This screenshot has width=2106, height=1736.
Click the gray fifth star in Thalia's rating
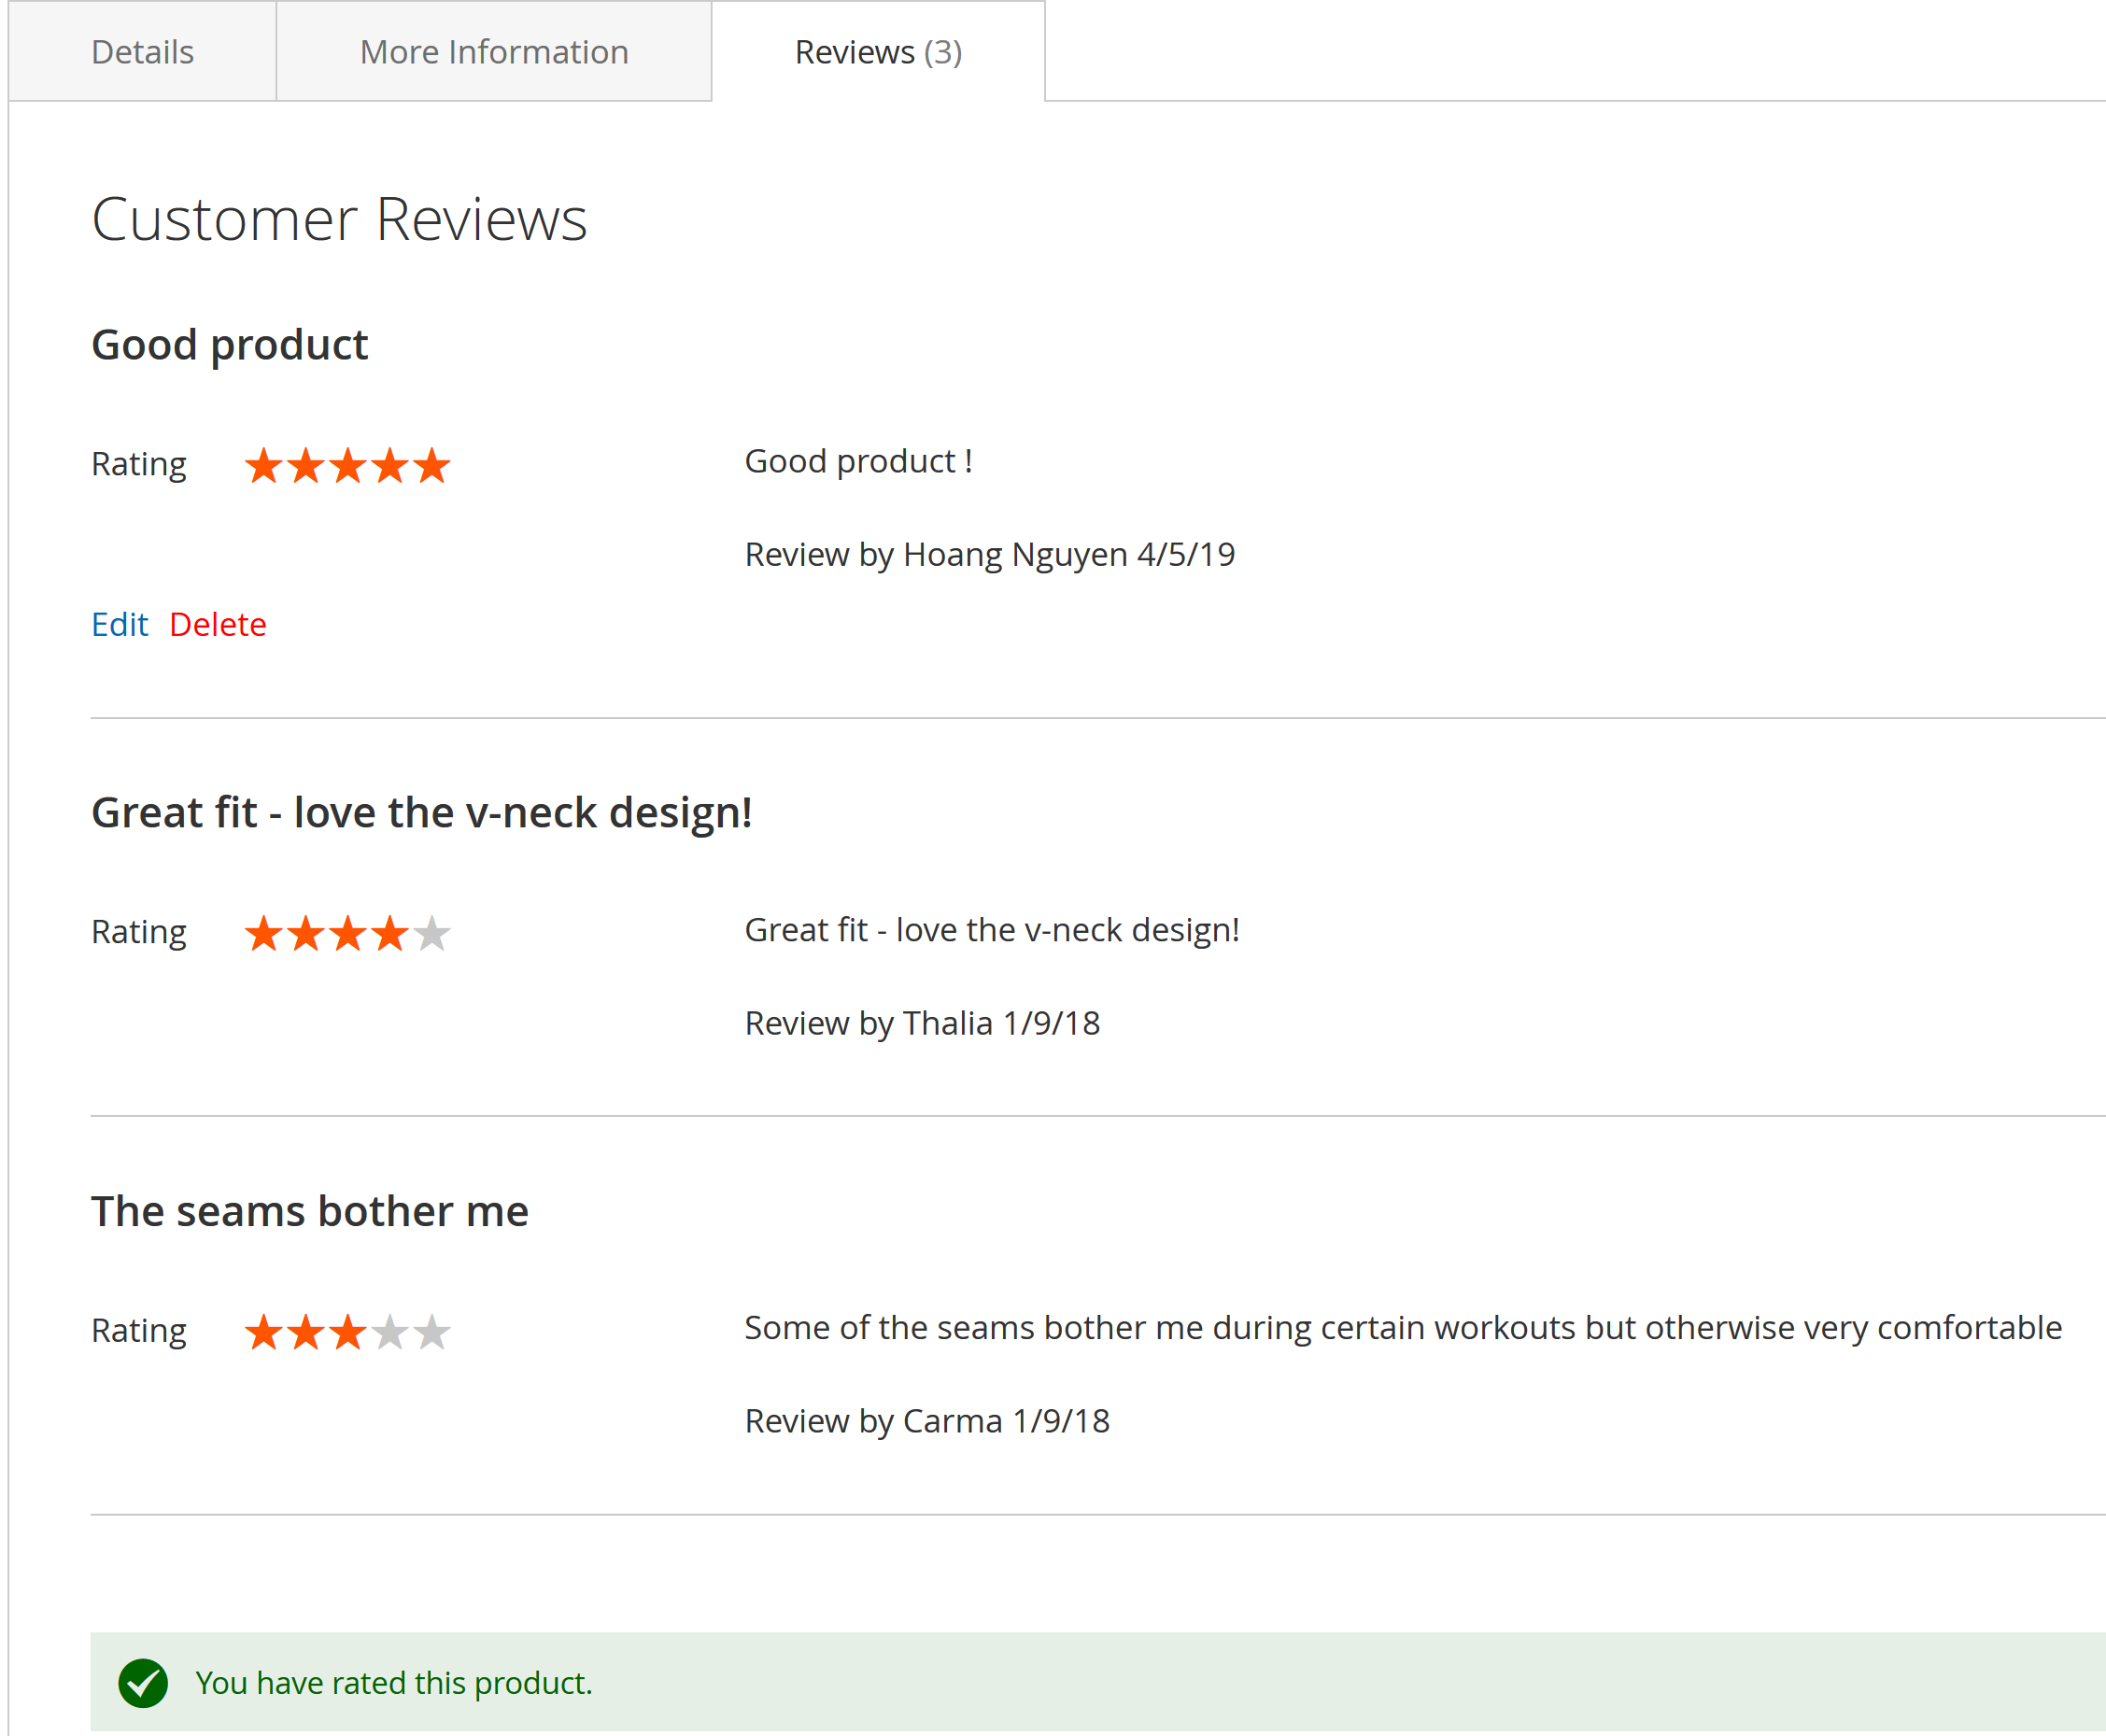pyautogui.click(x=432, y=933)
